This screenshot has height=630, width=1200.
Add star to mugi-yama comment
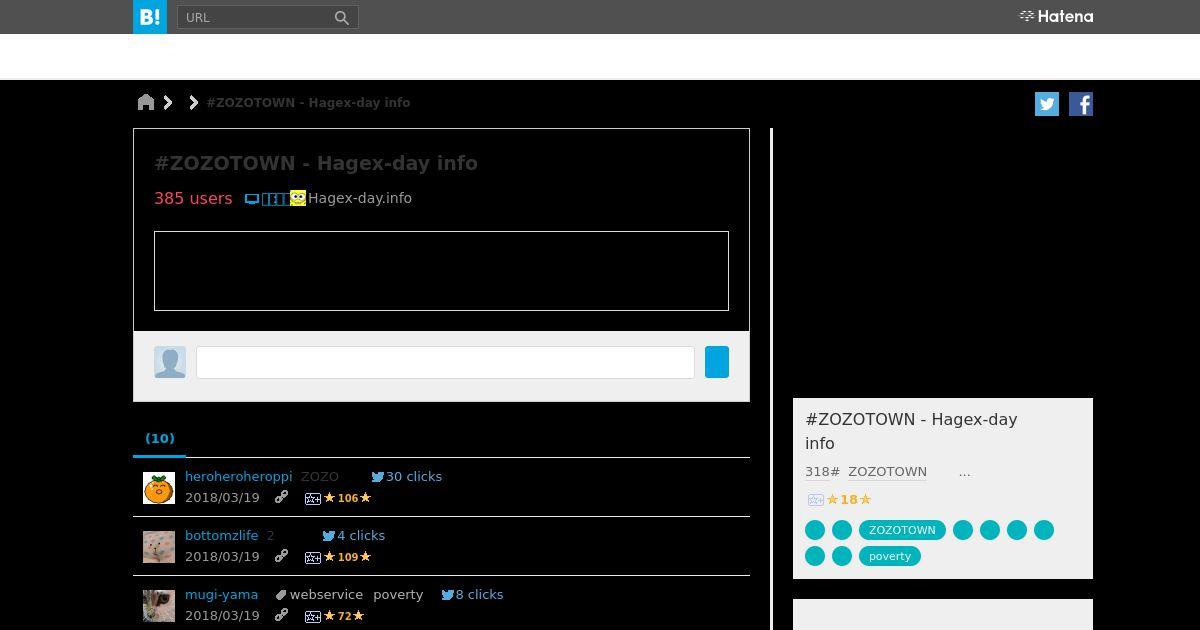point(313,616)
